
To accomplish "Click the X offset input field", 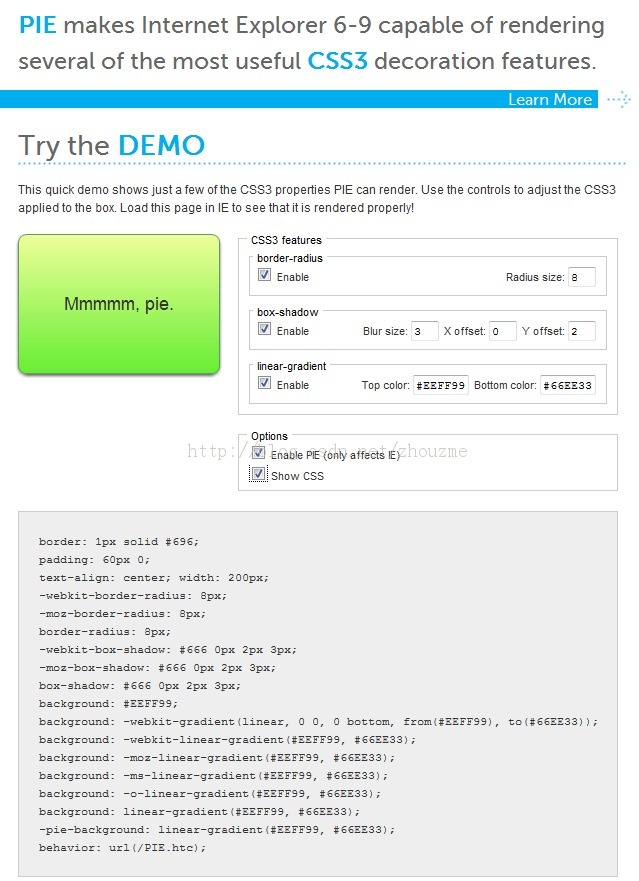I will click(503, 331).
